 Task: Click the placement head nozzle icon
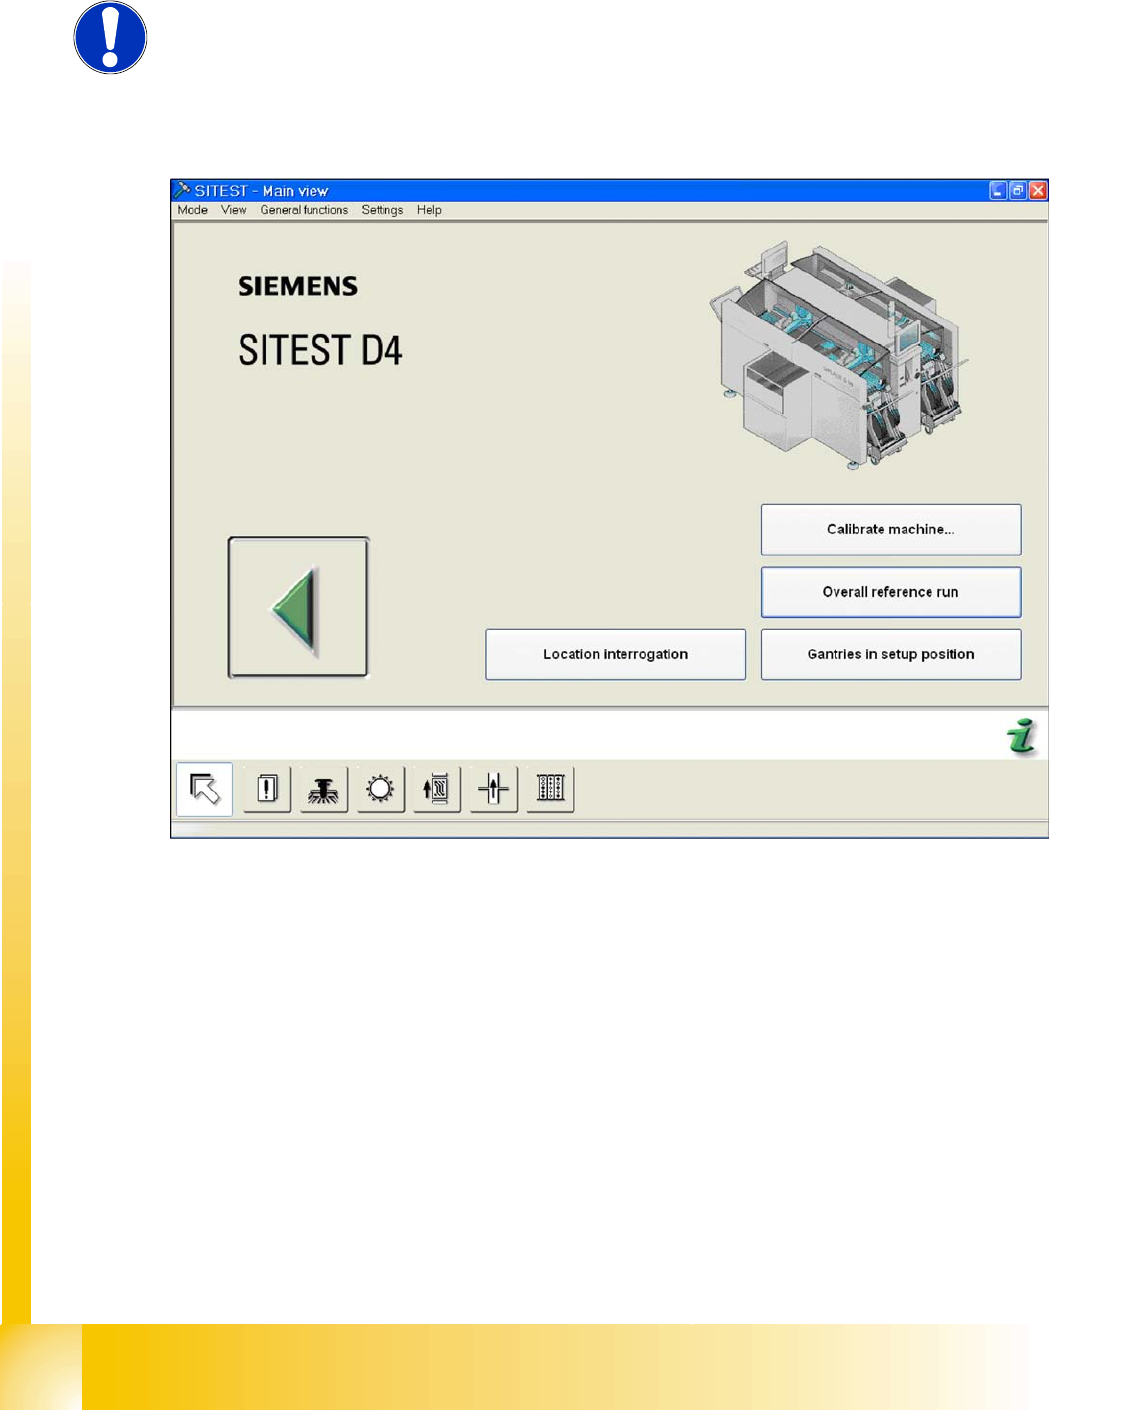click(x=324, y=789)
